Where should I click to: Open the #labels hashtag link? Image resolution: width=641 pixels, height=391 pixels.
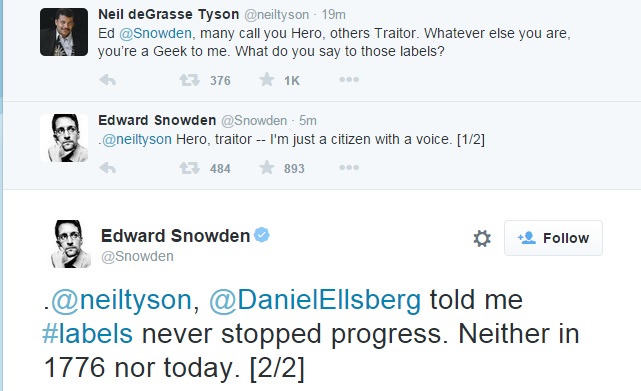coord(87,334)
